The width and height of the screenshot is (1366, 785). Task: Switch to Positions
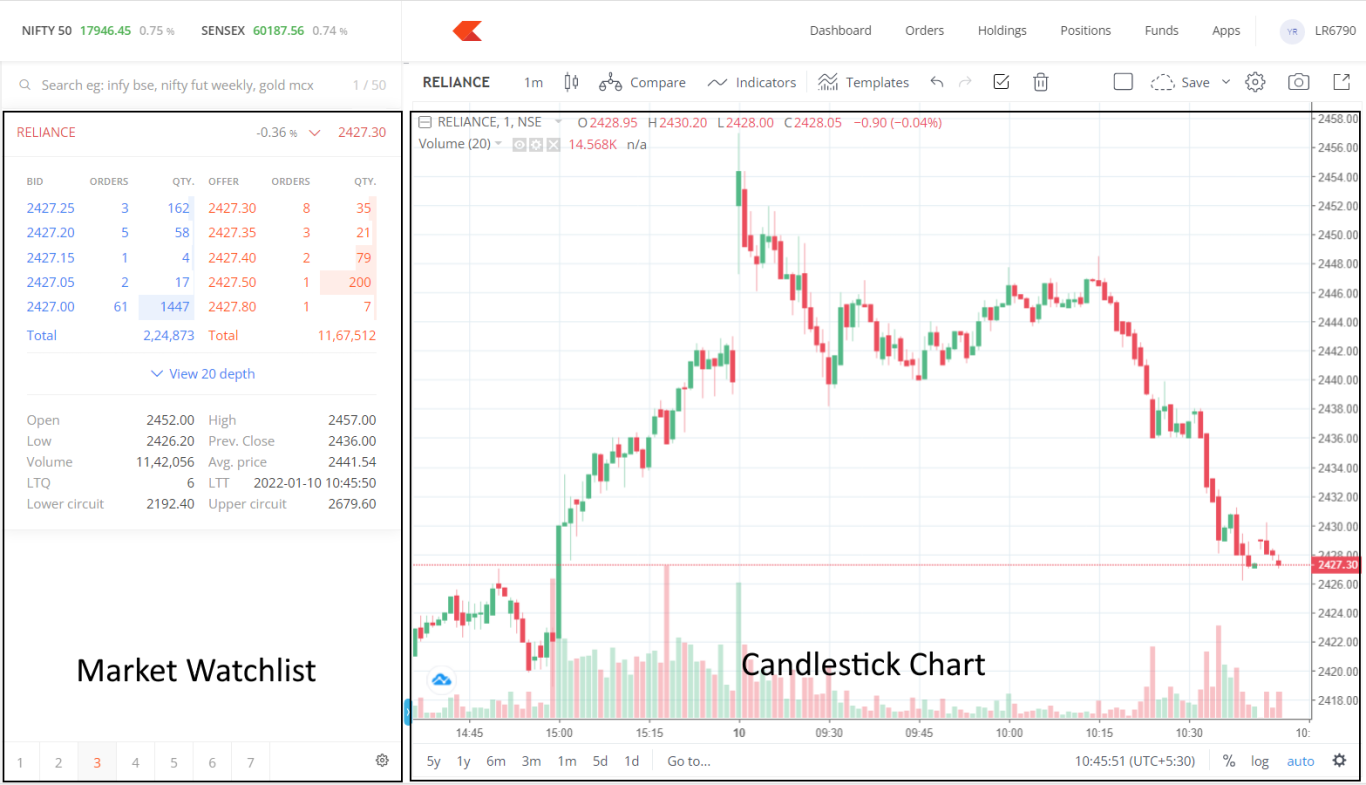click(x=1085, y=31)
